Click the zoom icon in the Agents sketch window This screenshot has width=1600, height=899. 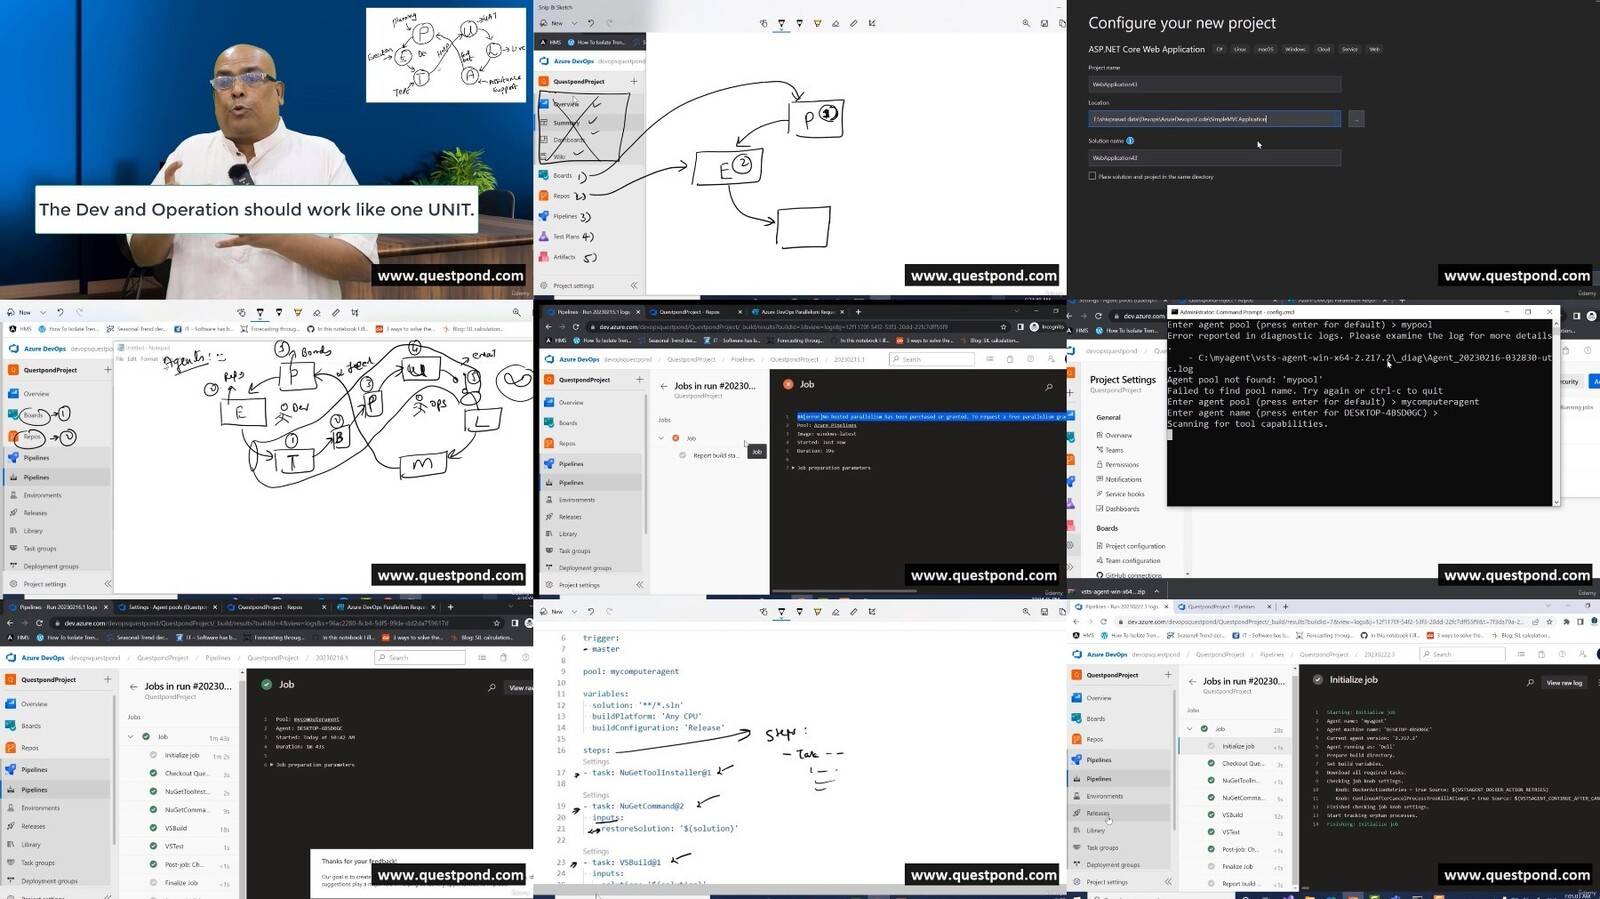coord(516,313)
